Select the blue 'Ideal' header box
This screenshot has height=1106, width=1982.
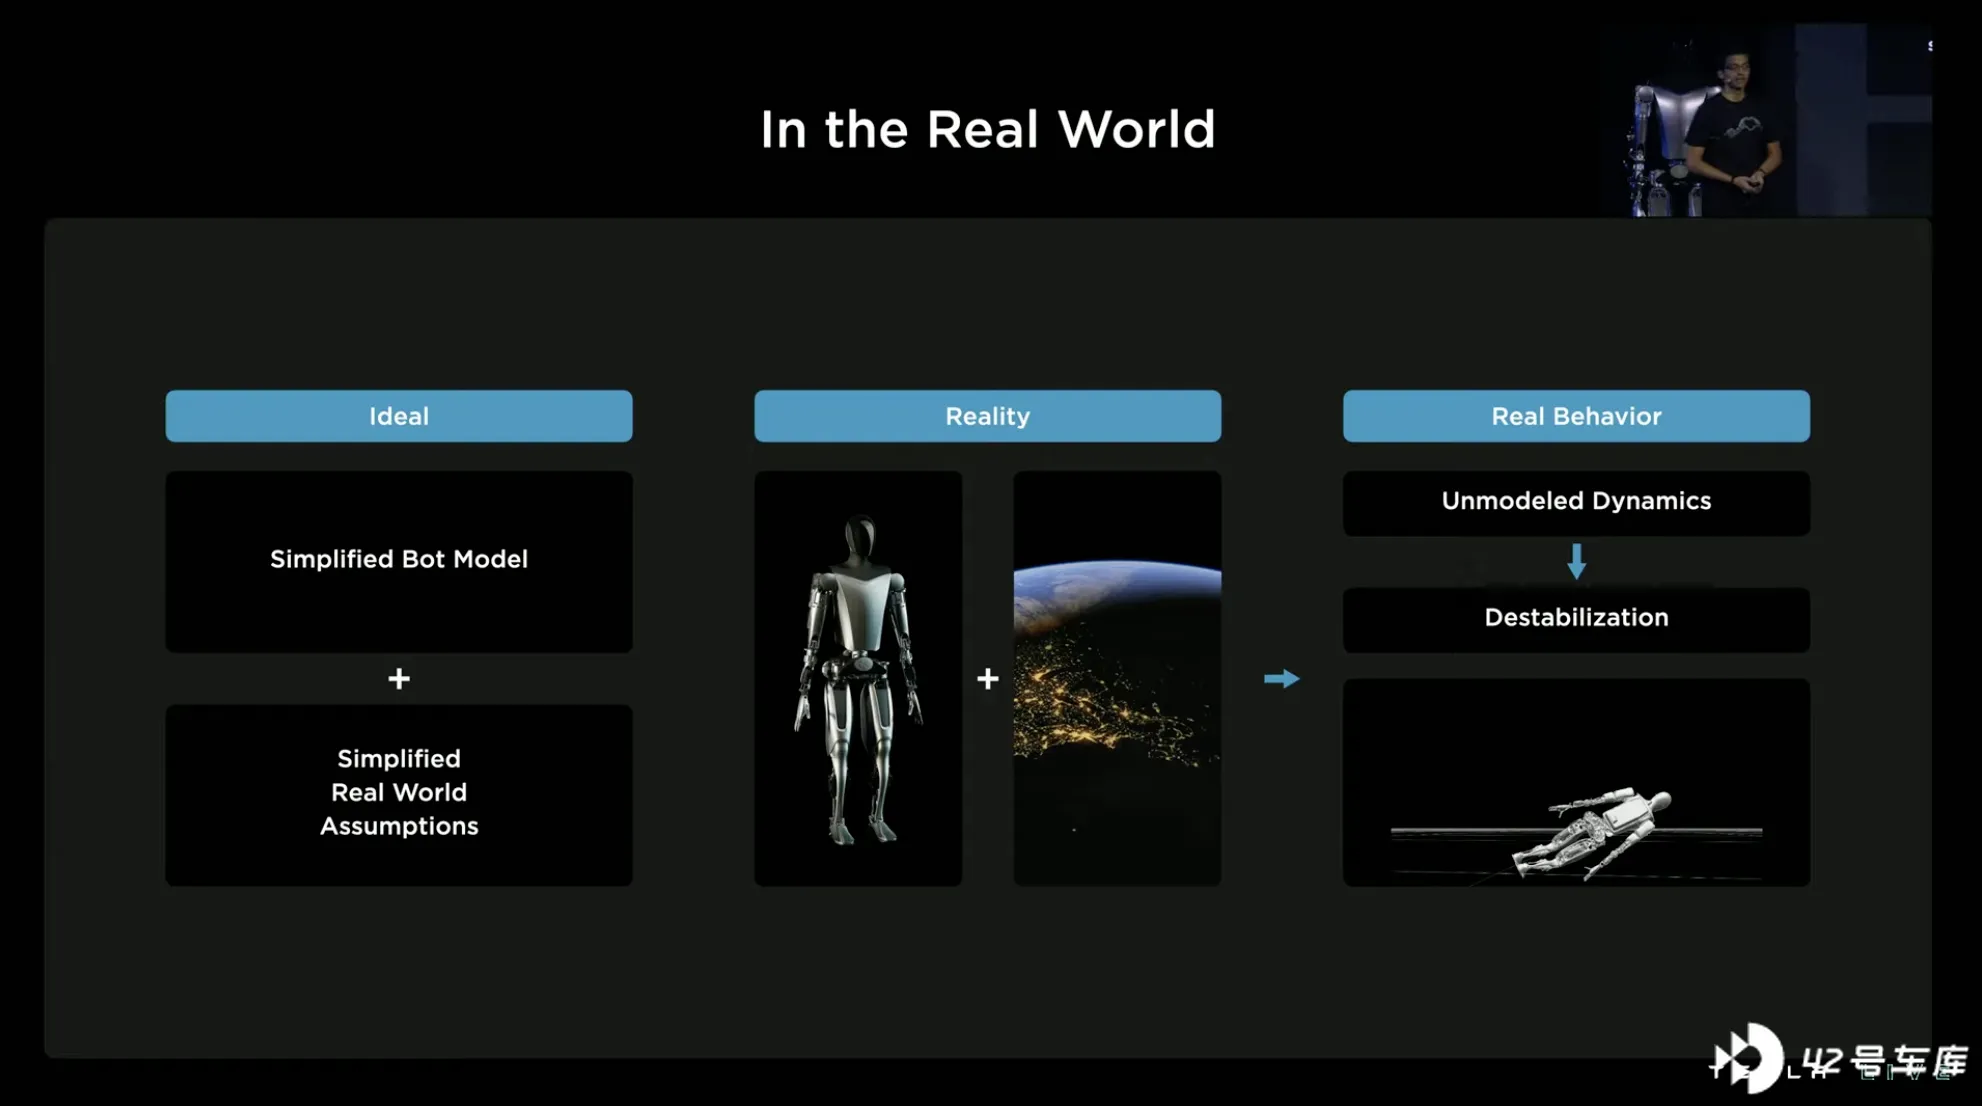[x=399, y=416]
